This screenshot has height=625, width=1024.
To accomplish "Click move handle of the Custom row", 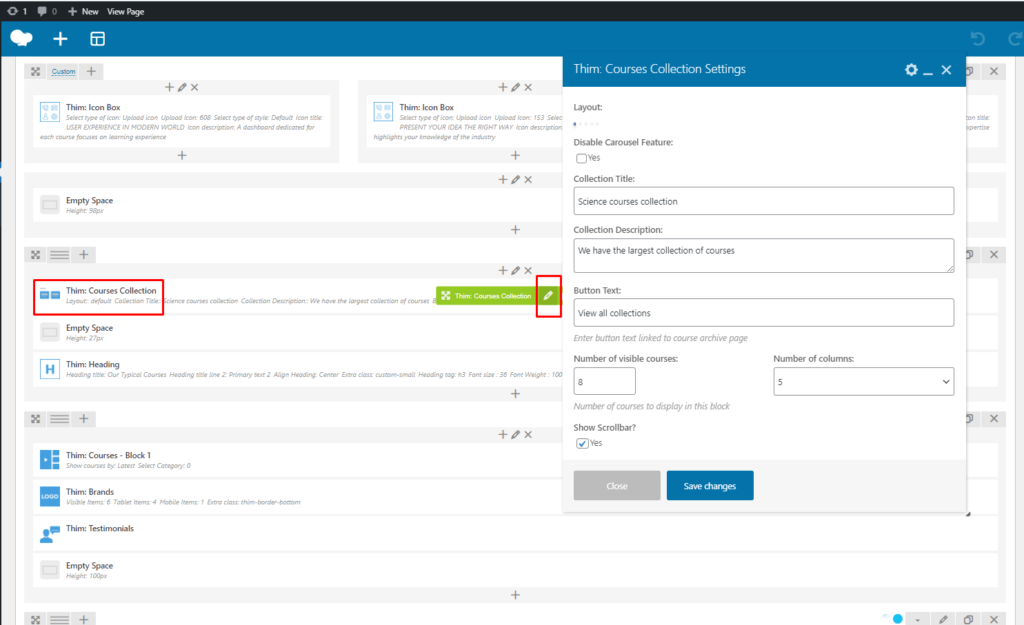I will click(36, 71).
